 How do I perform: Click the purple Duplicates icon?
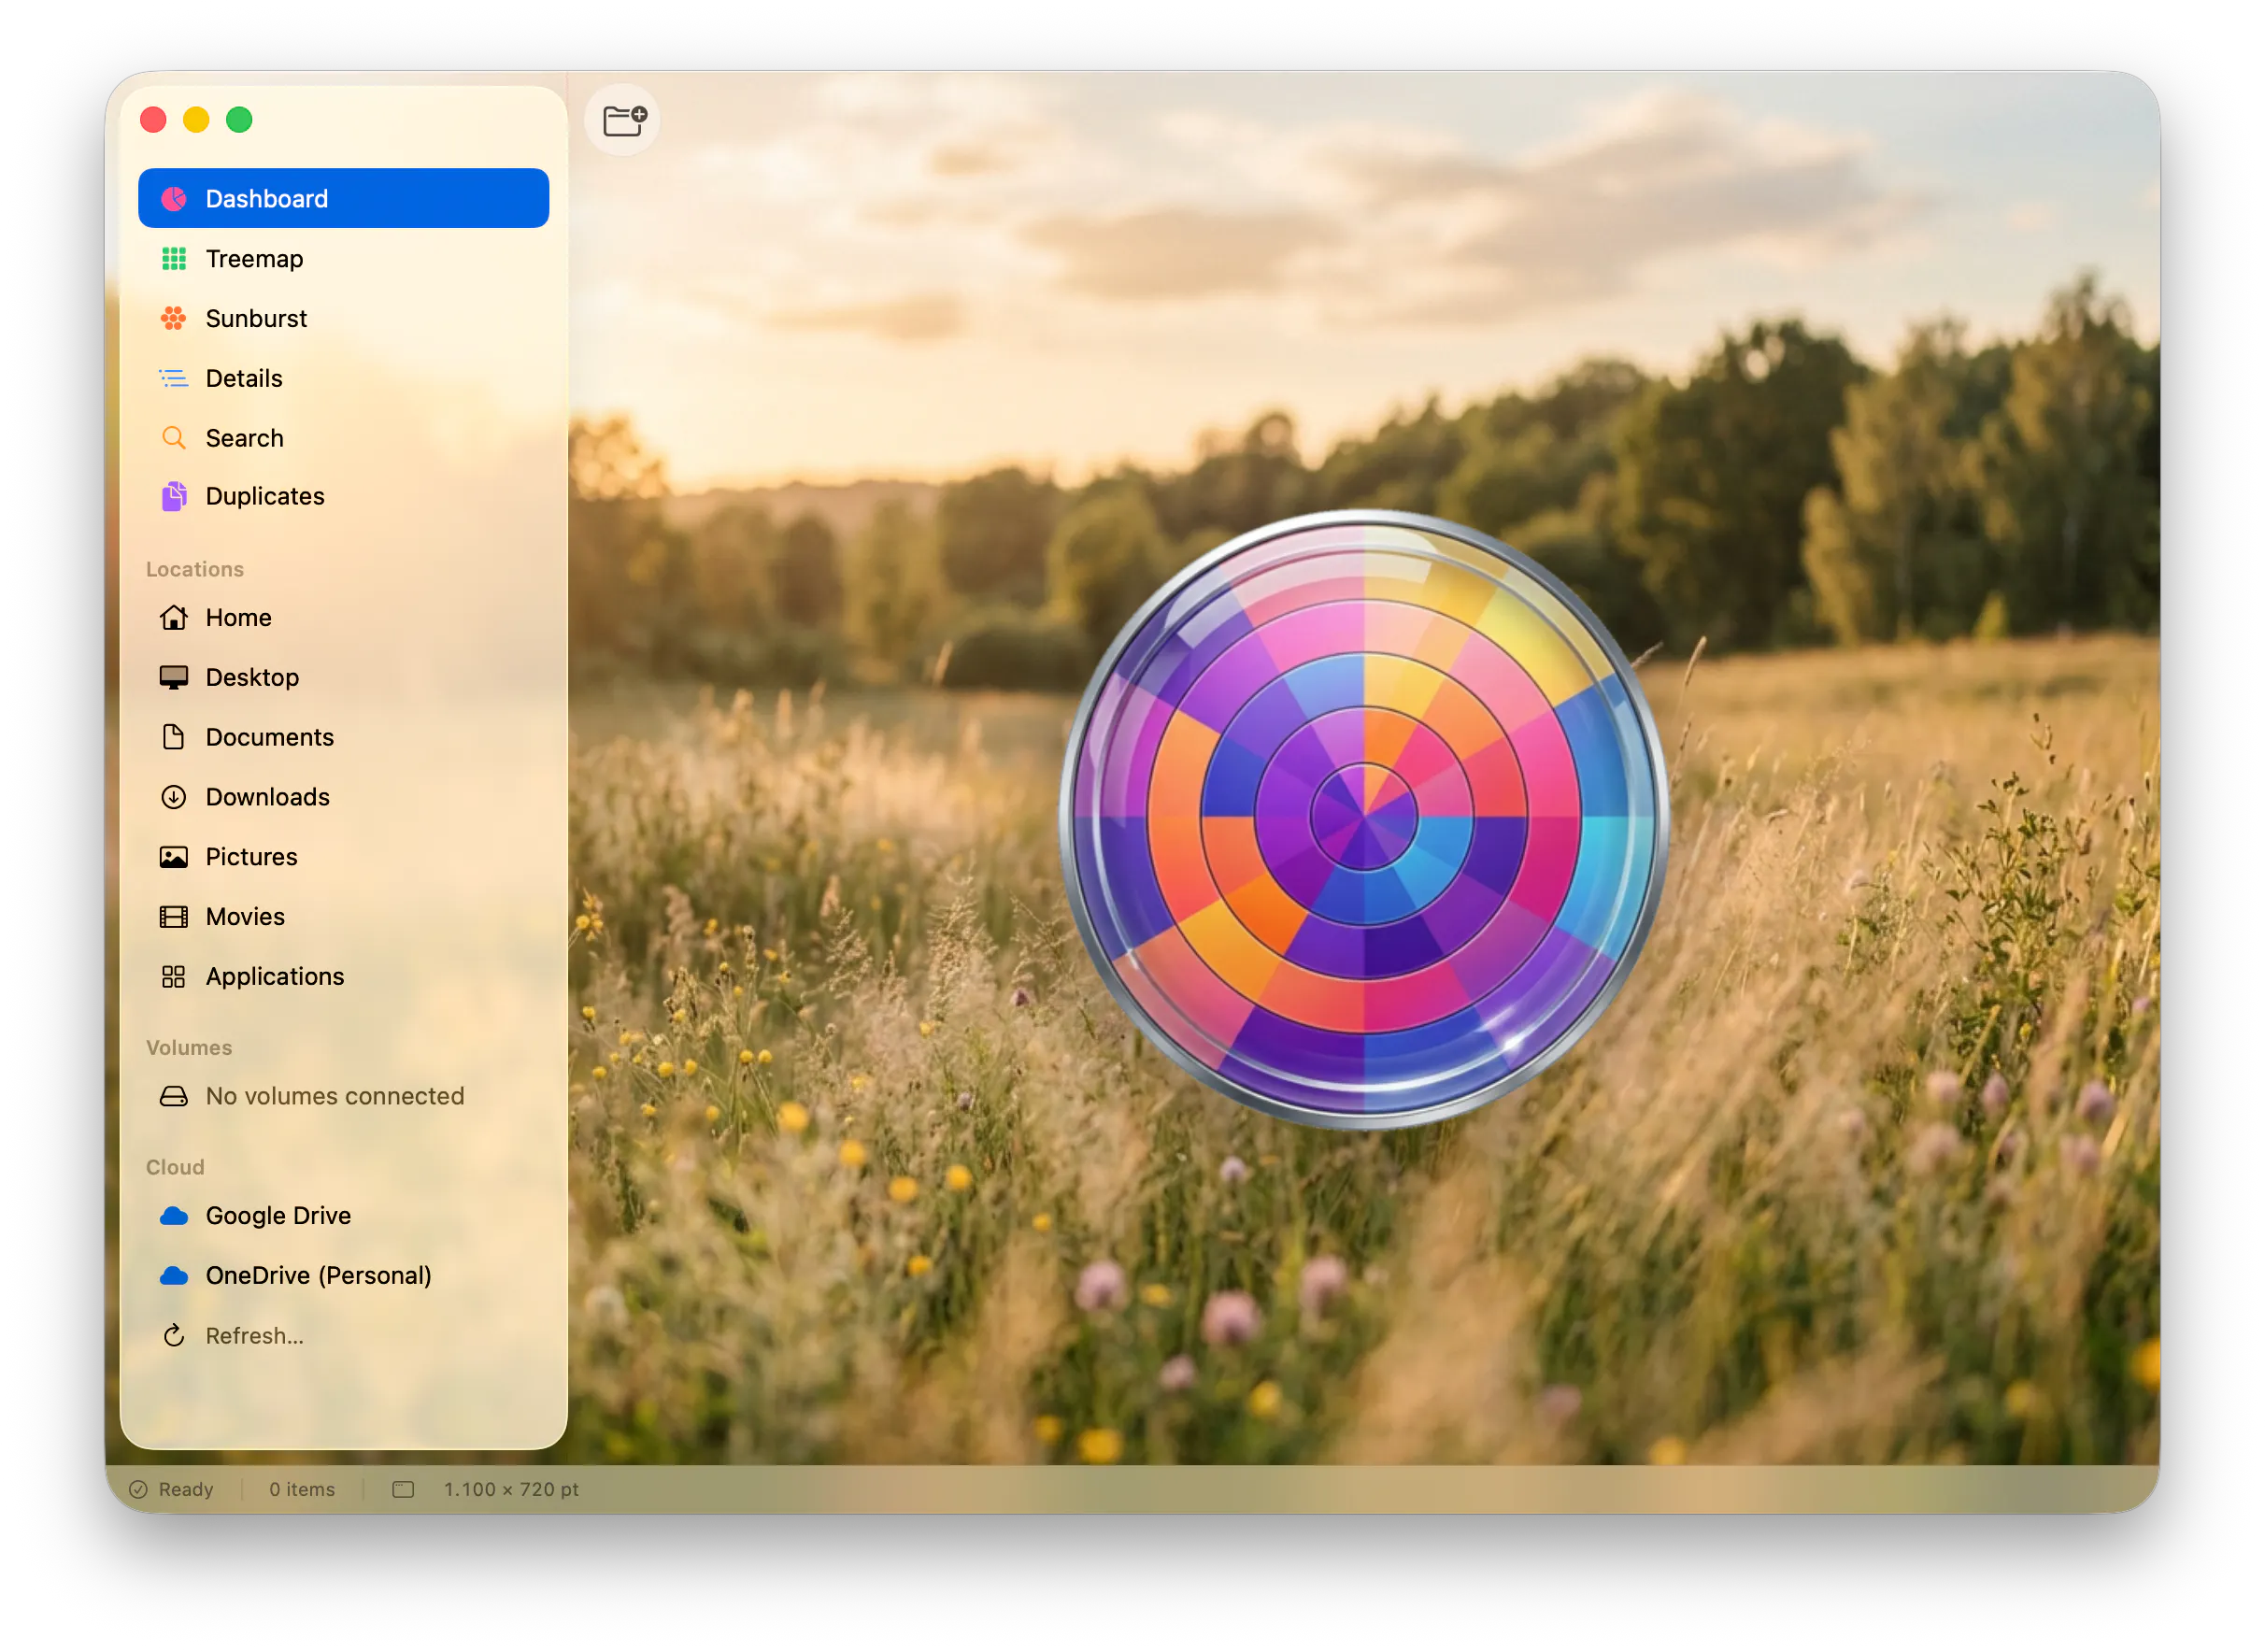(x=174, y=496)
